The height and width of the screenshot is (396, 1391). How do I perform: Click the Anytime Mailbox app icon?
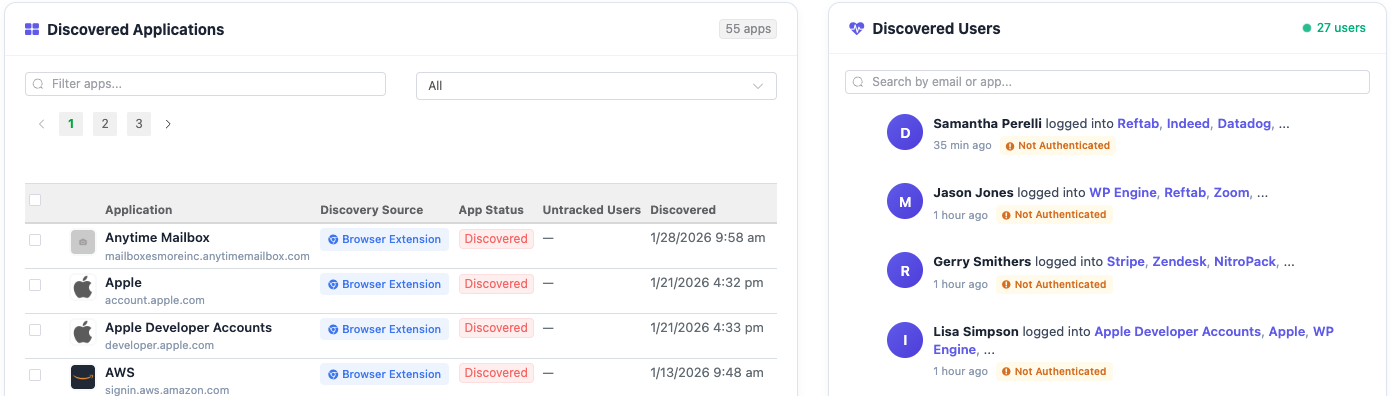tap(83, 242)
